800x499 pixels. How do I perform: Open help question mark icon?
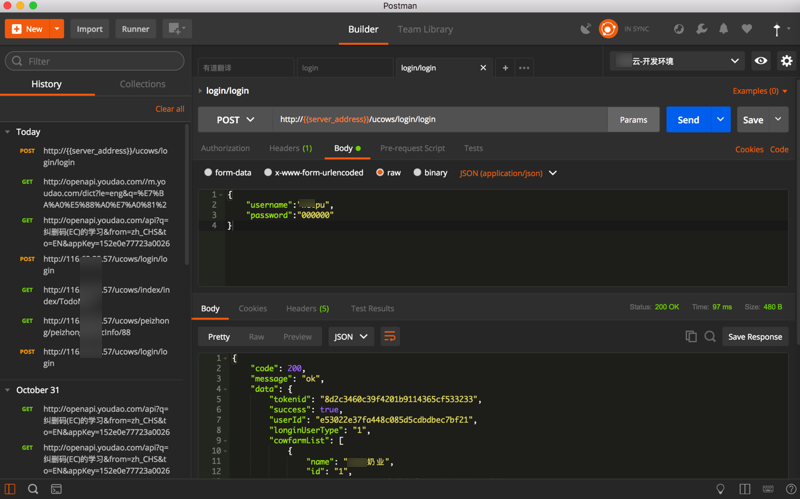tap(791, 489)
